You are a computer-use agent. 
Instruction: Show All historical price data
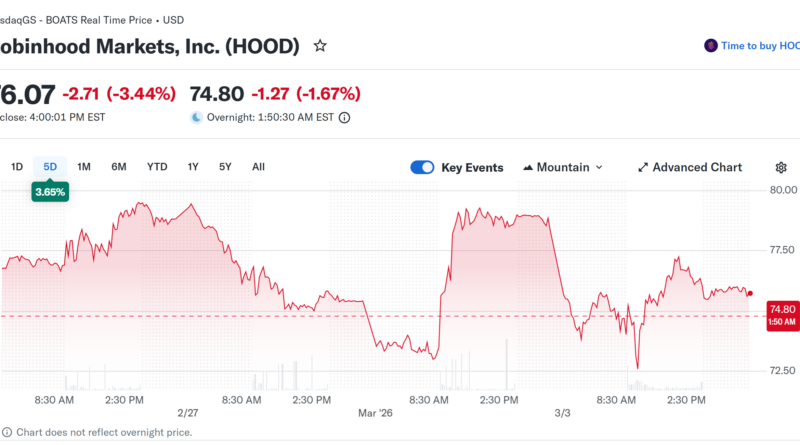click(x=258, y=167)
